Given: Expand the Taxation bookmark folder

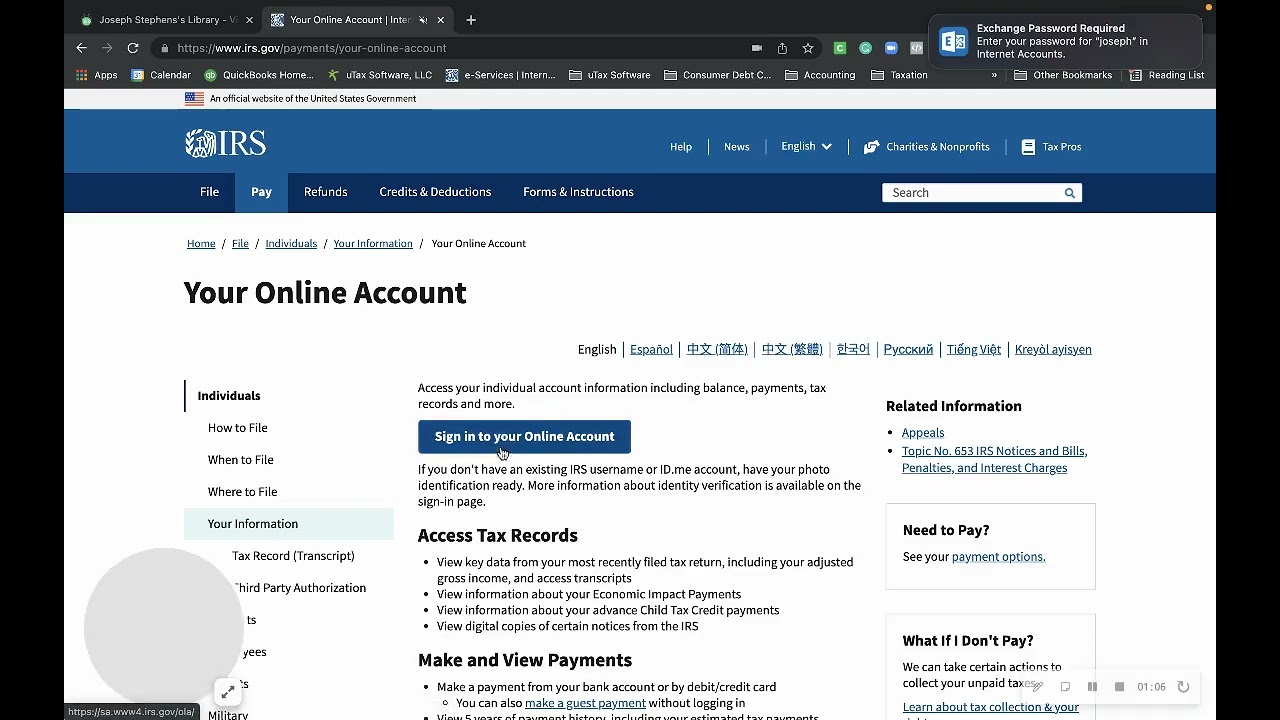Looking at the screenshot, I should click(900, 75).
